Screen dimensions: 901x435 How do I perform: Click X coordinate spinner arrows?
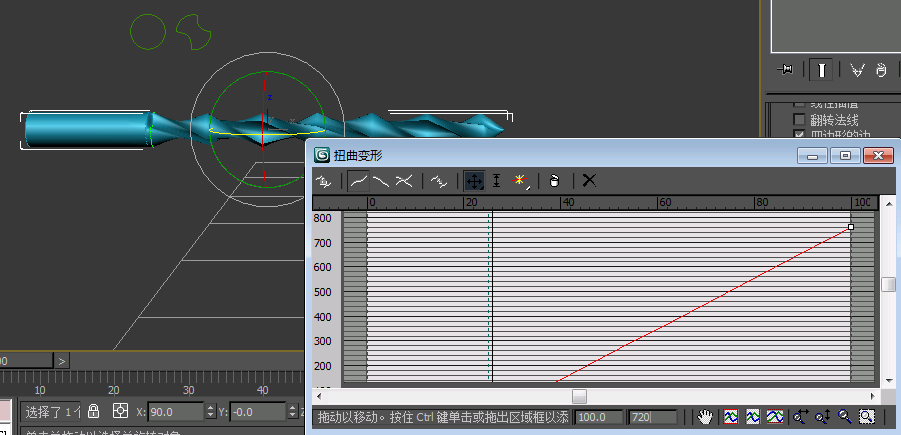click(x=210, y=411)
